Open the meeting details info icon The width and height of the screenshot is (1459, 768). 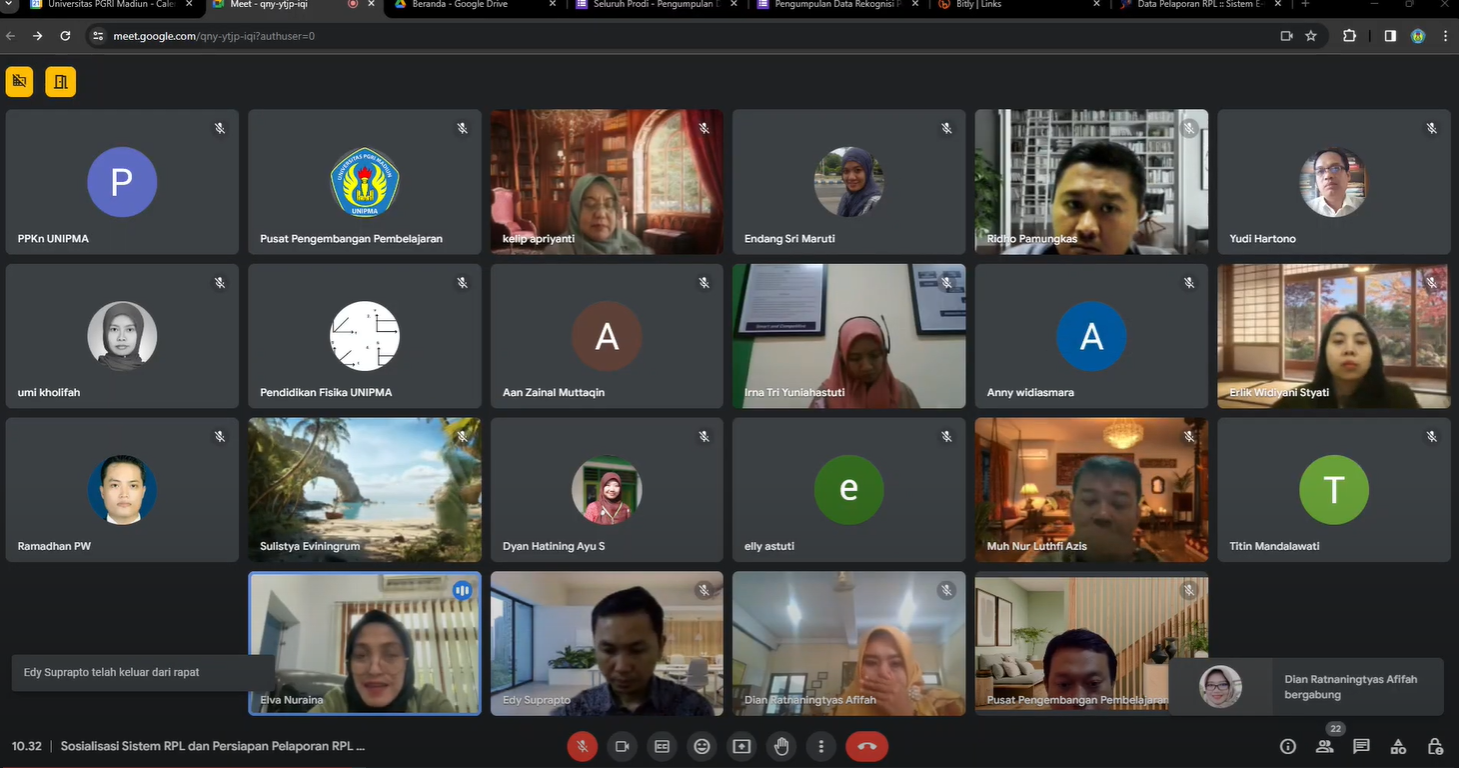click(x=1288, y=746)
